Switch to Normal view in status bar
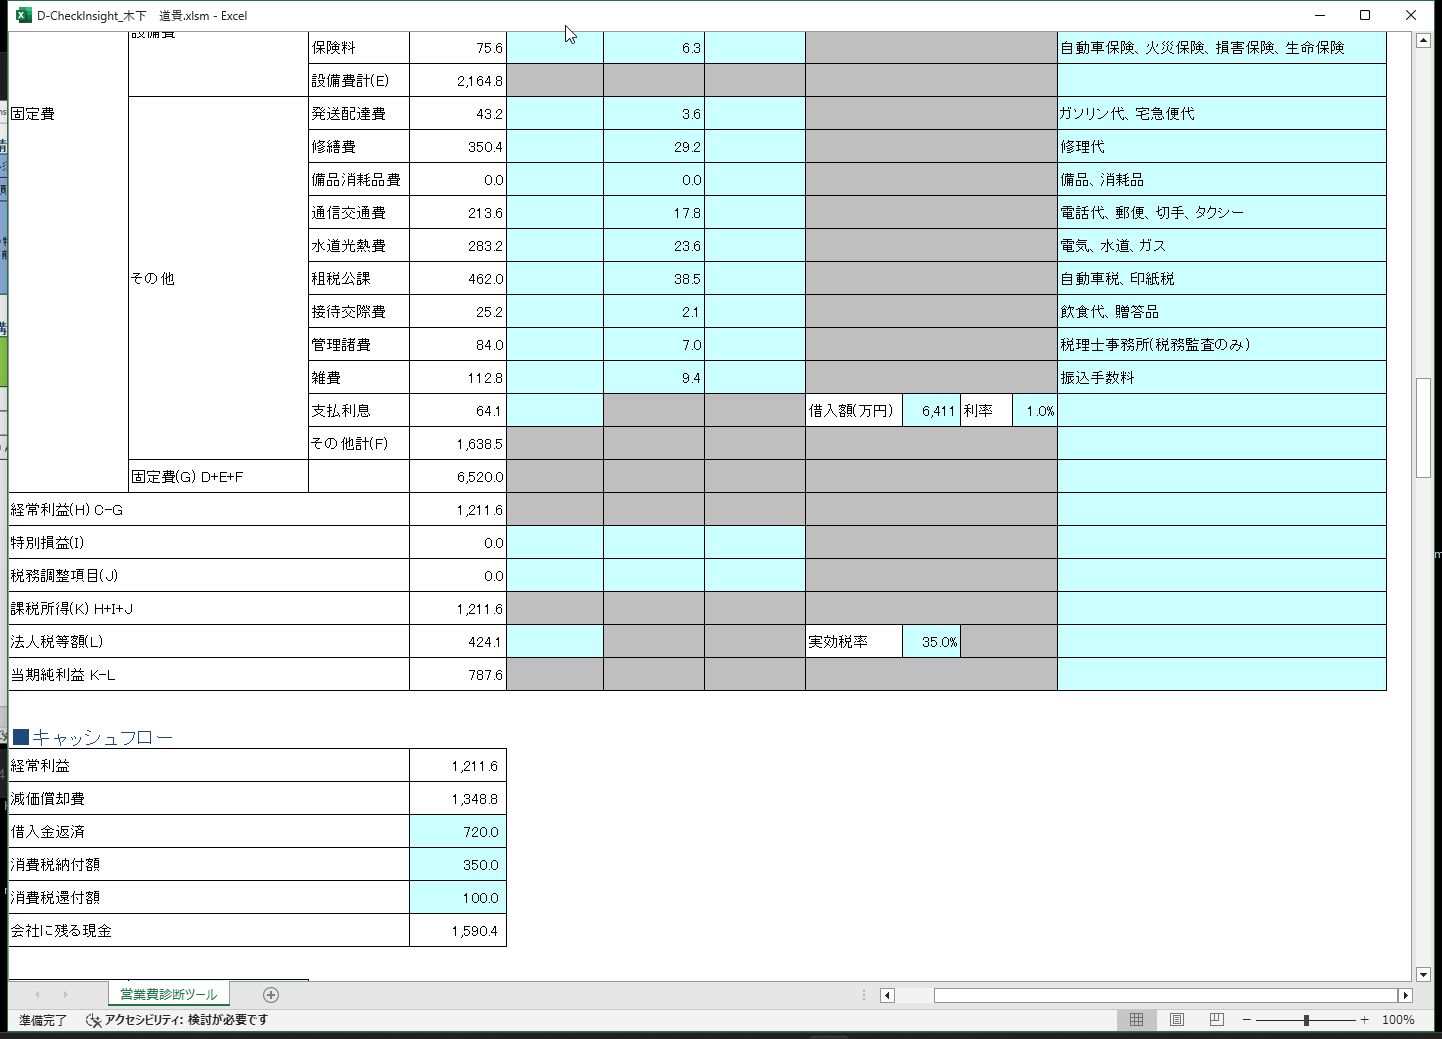 coord(1136,1020)
